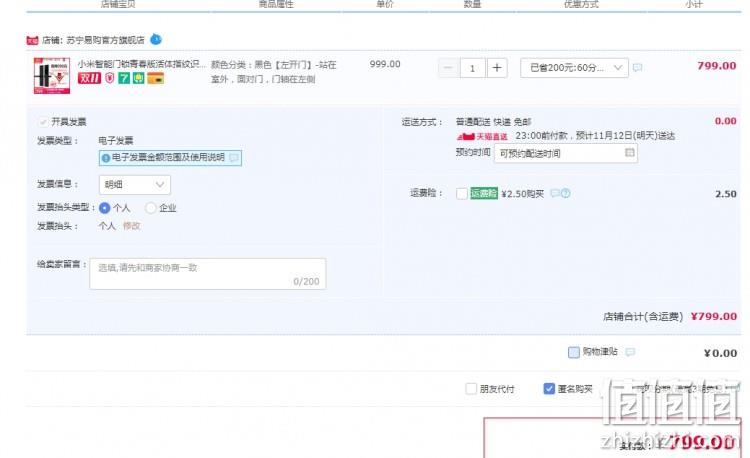Open 电子发票金额范围及使用说明 link

pos(168,157)
